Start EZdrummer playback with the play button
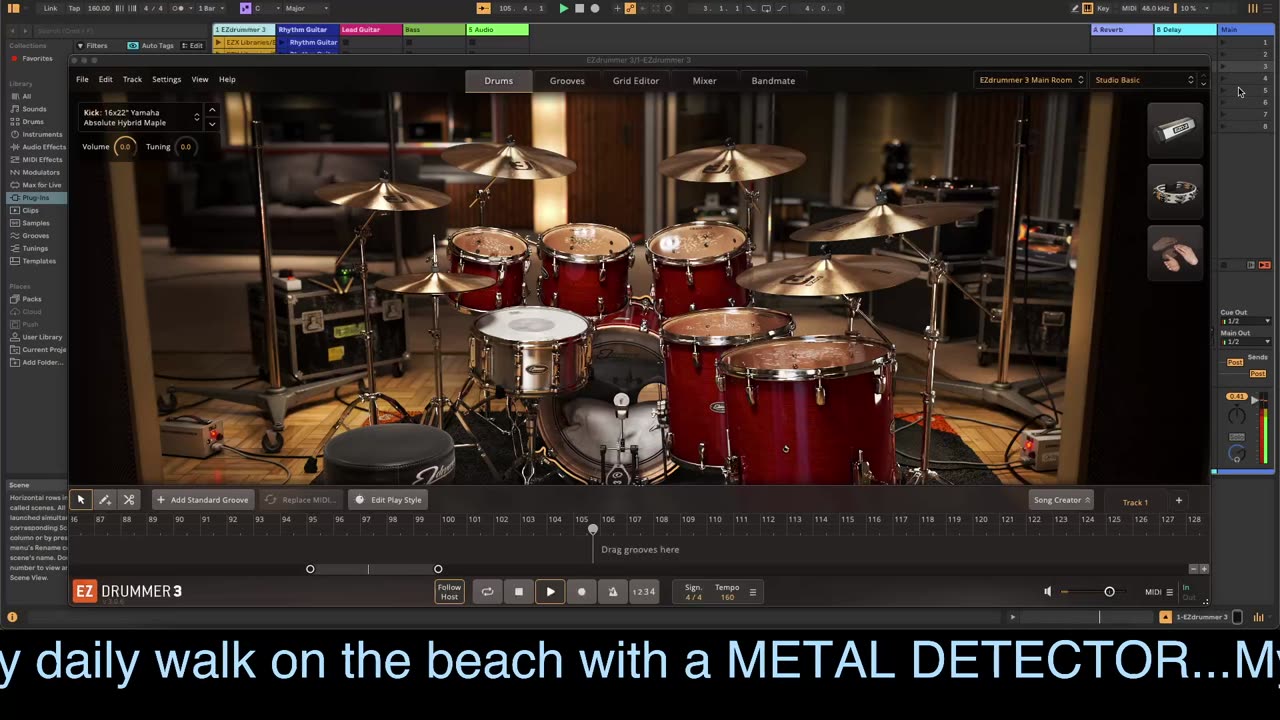Image resolution: width=1280 pixels, height=720 pixels. [550, 591]
